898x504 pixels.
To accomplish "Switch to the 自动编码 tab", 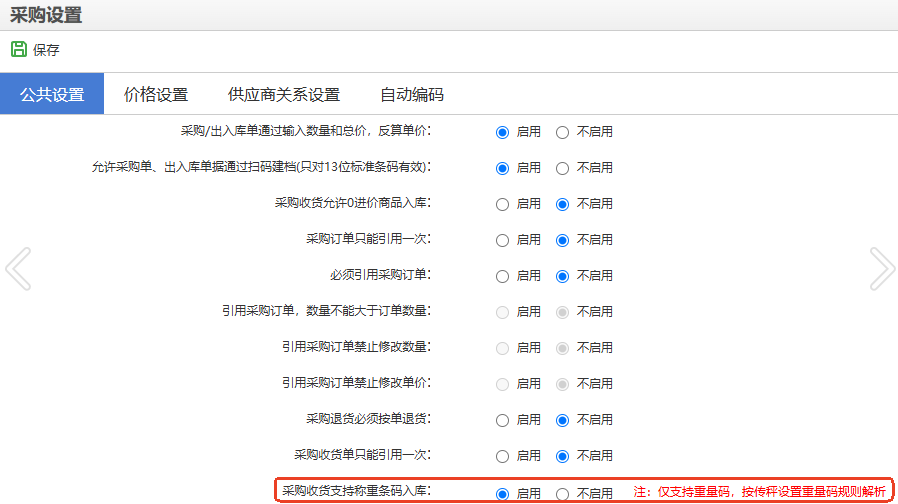I will coord(412,95).
